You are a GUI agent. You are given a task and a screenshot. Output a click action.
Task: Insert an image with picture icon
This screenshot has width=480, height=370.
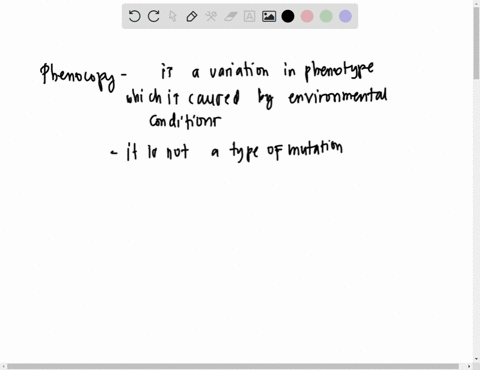point(269,16)
